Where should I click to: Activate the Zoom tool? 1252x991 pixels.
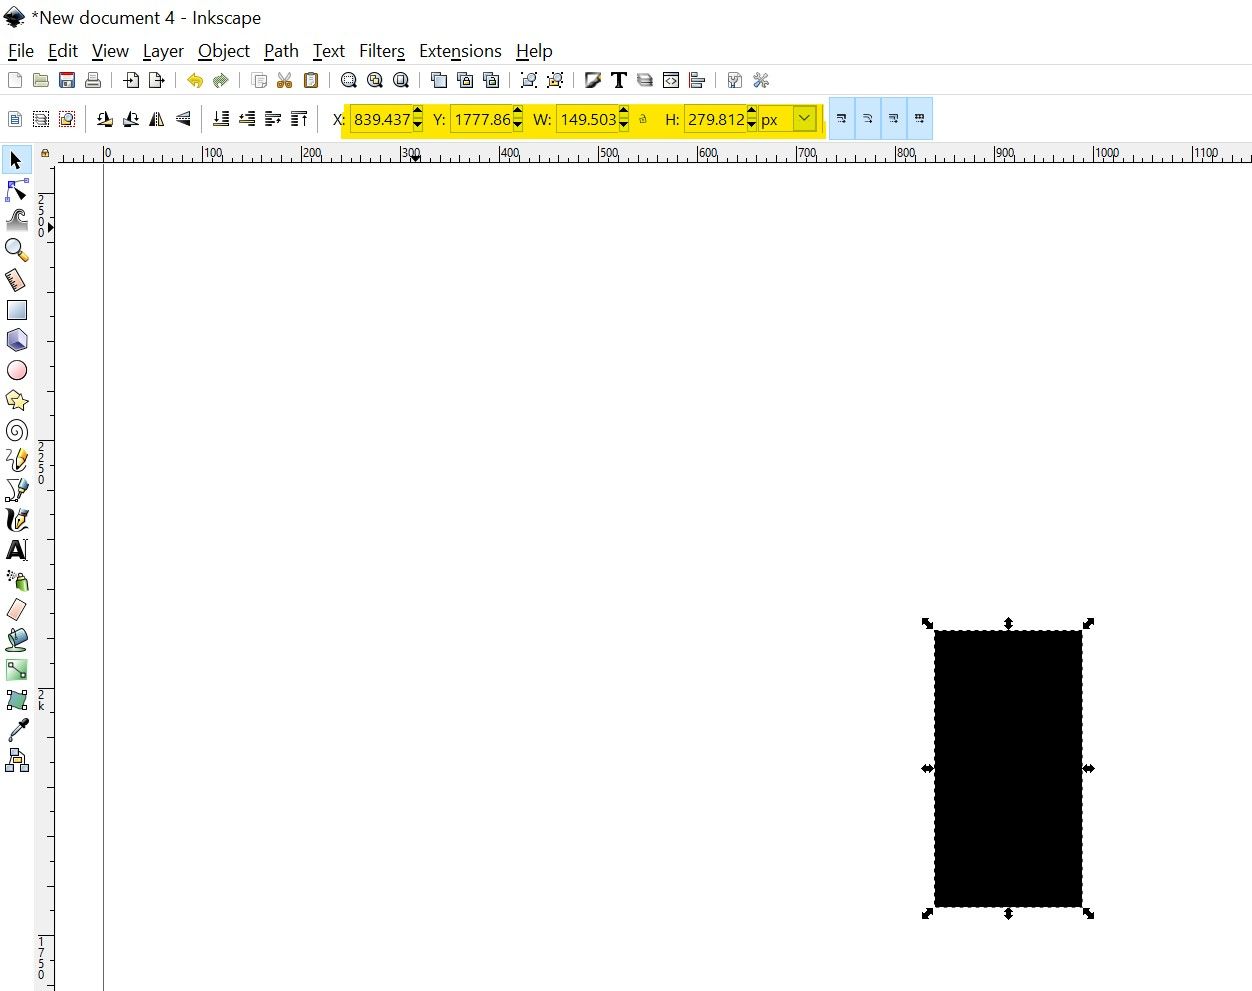click(16, 250)
